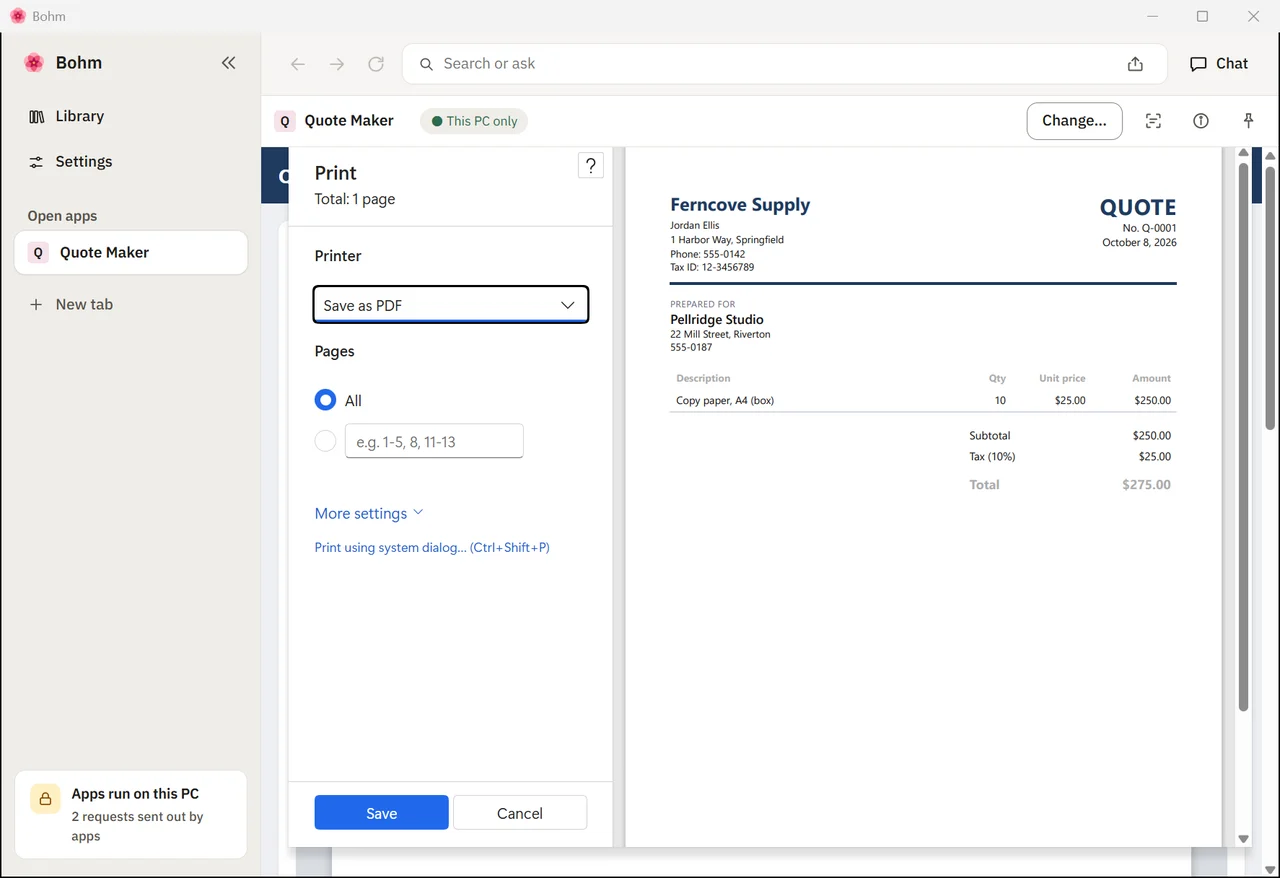
Task: Click 'No. Q-0001' quote number
Action: tap(1149, 228)
